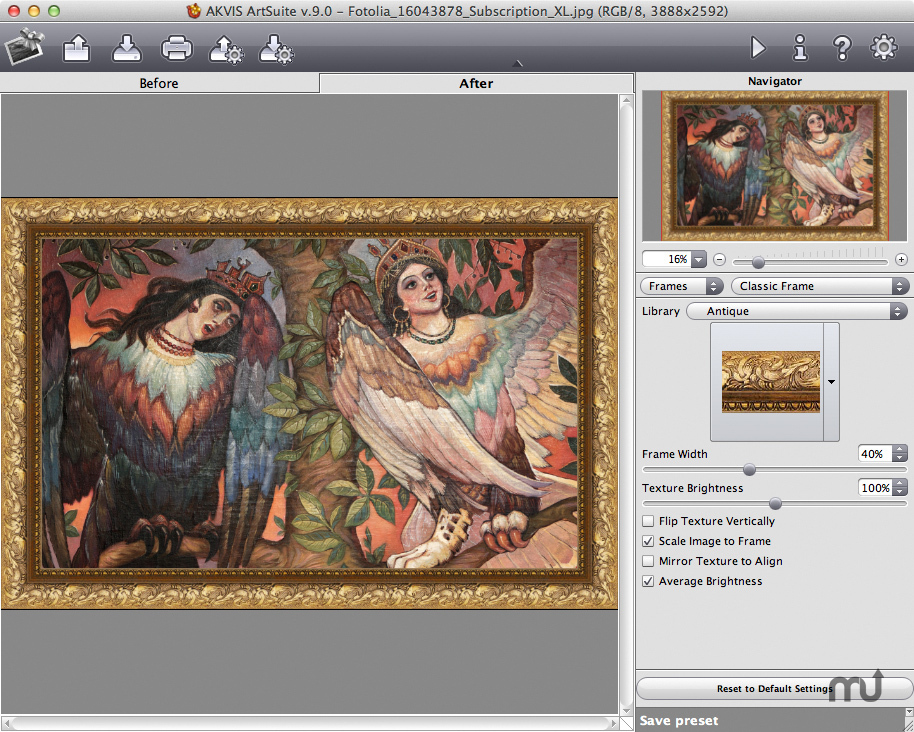This screenshot has height=732, width=914.
Task: Switch to the After tab
Action: 476,83
